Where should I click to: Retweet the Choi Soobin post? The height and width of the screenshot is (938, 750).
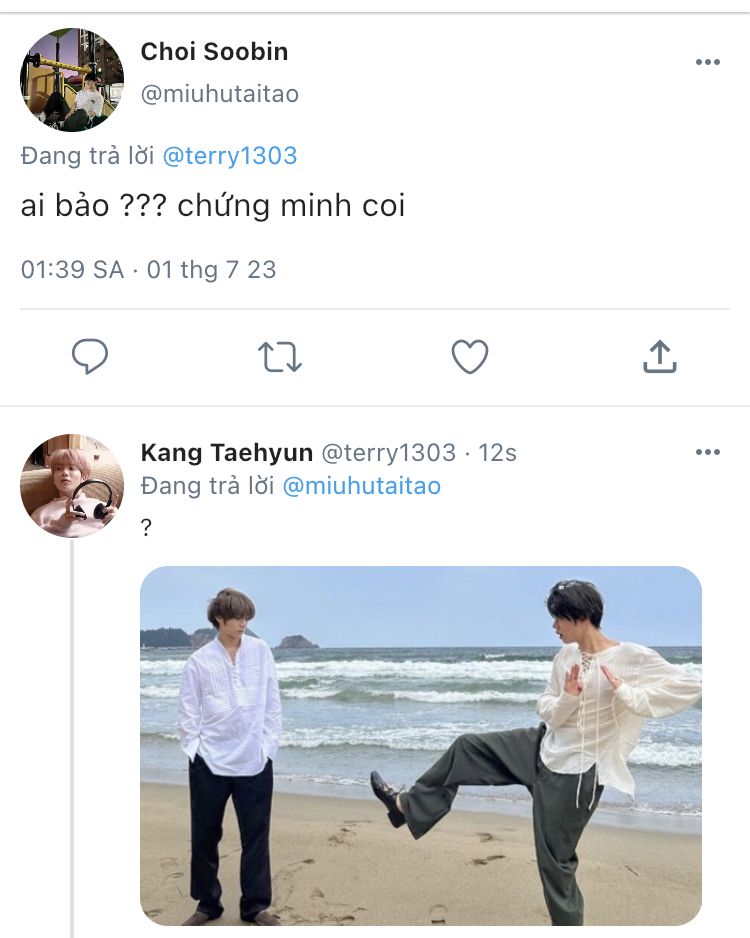280,356
